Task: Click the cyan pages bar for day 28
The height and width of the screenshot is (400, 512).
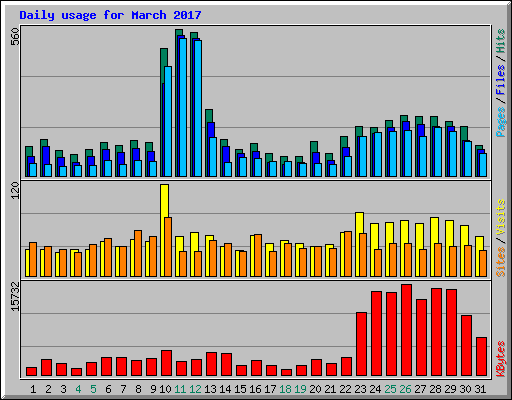Action: (x=438, y=152)
